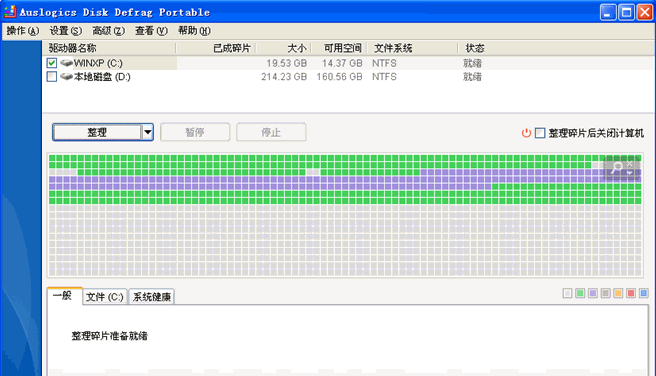
Task: Check the 本地磁盘 (D:) drive checkbox
Action: pos(52,77)
